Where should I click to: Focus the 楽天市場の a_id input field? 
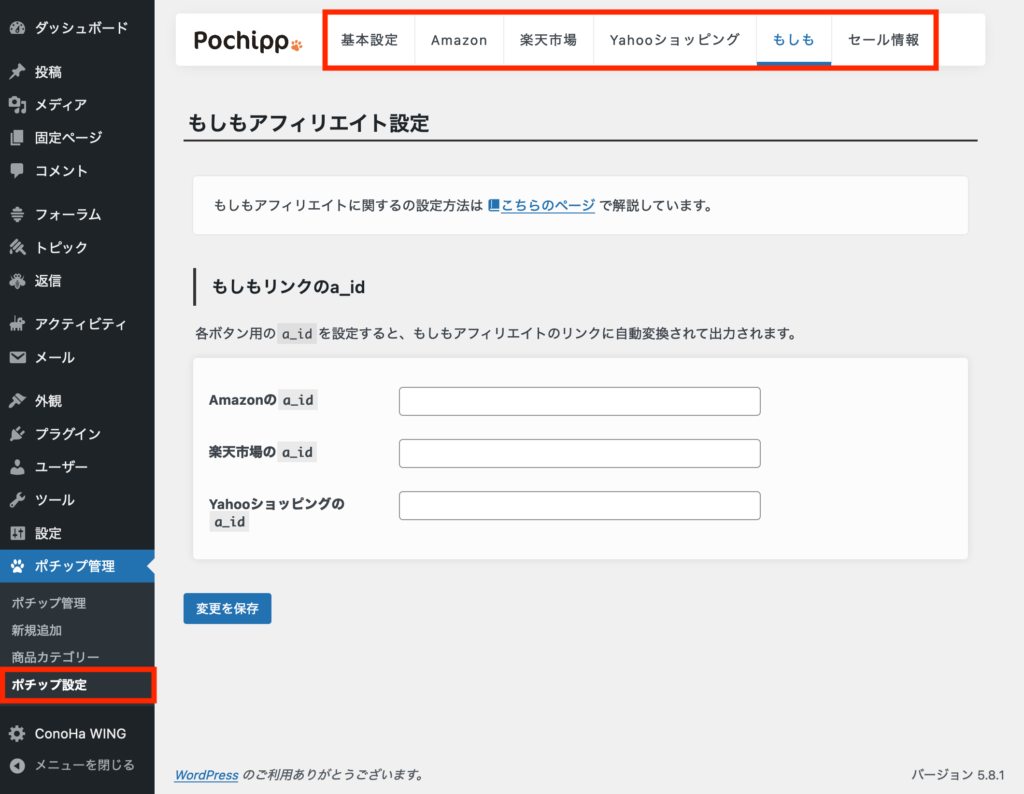coord(580,453)
